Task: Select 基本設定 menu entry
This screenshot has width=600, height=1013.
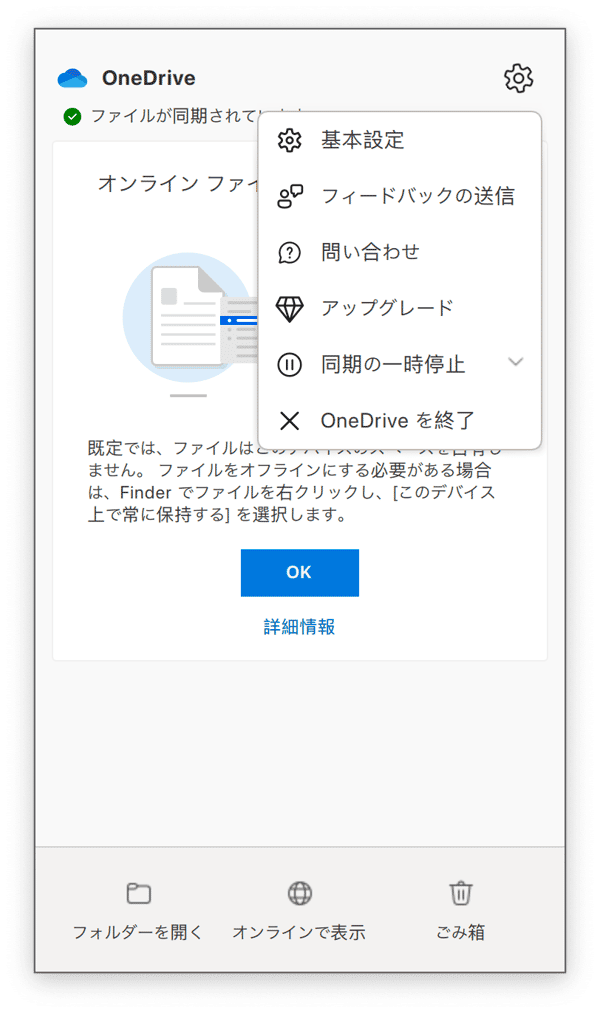Action: (x=399, y=140)
